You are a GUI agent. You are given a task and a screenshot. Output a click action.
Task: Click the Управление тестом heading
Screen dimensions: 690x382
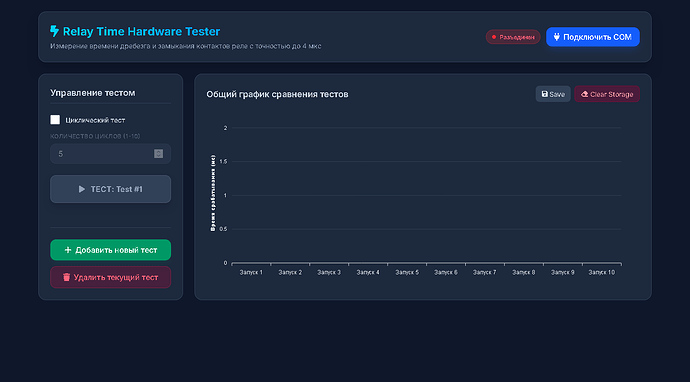pyautogui.click(x=92, y=93)
